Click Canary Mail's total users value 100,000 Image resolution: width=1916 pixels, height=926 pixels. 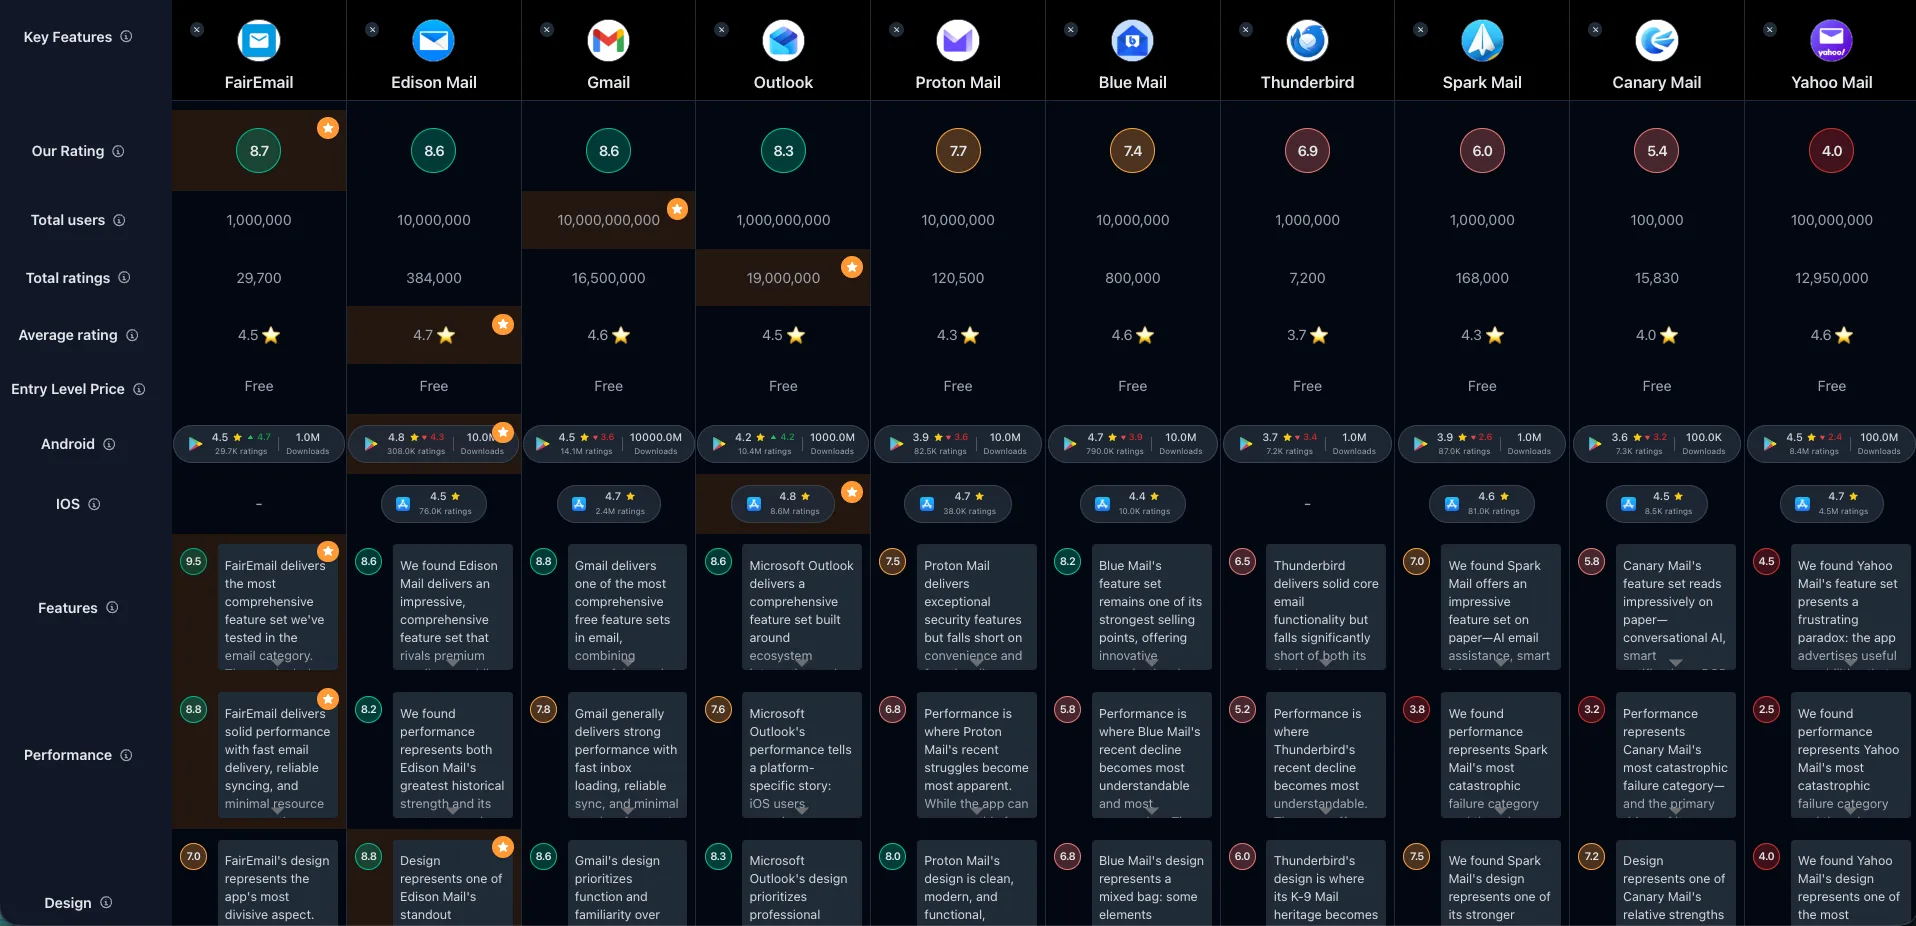pyautogui.click(x=1657, y=220)
